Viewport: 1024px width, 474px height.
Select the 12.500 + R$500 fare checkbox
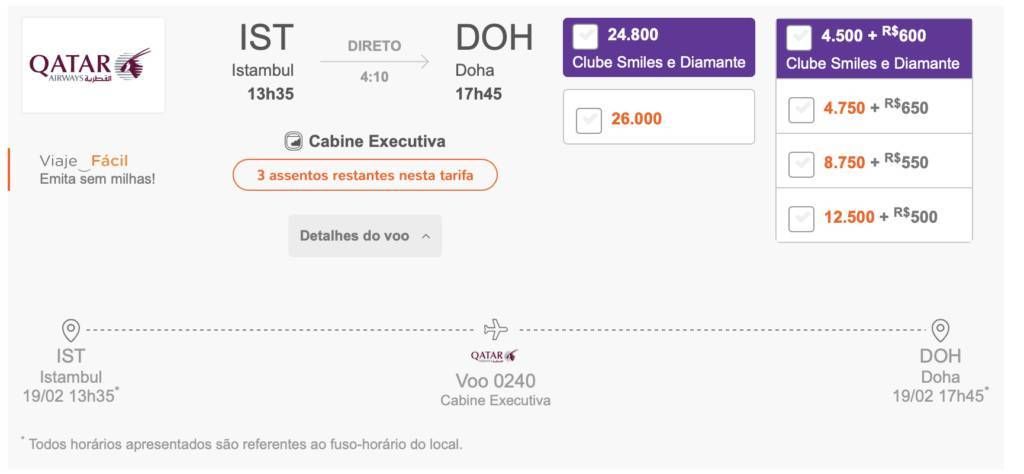click(x=801, y=219)
